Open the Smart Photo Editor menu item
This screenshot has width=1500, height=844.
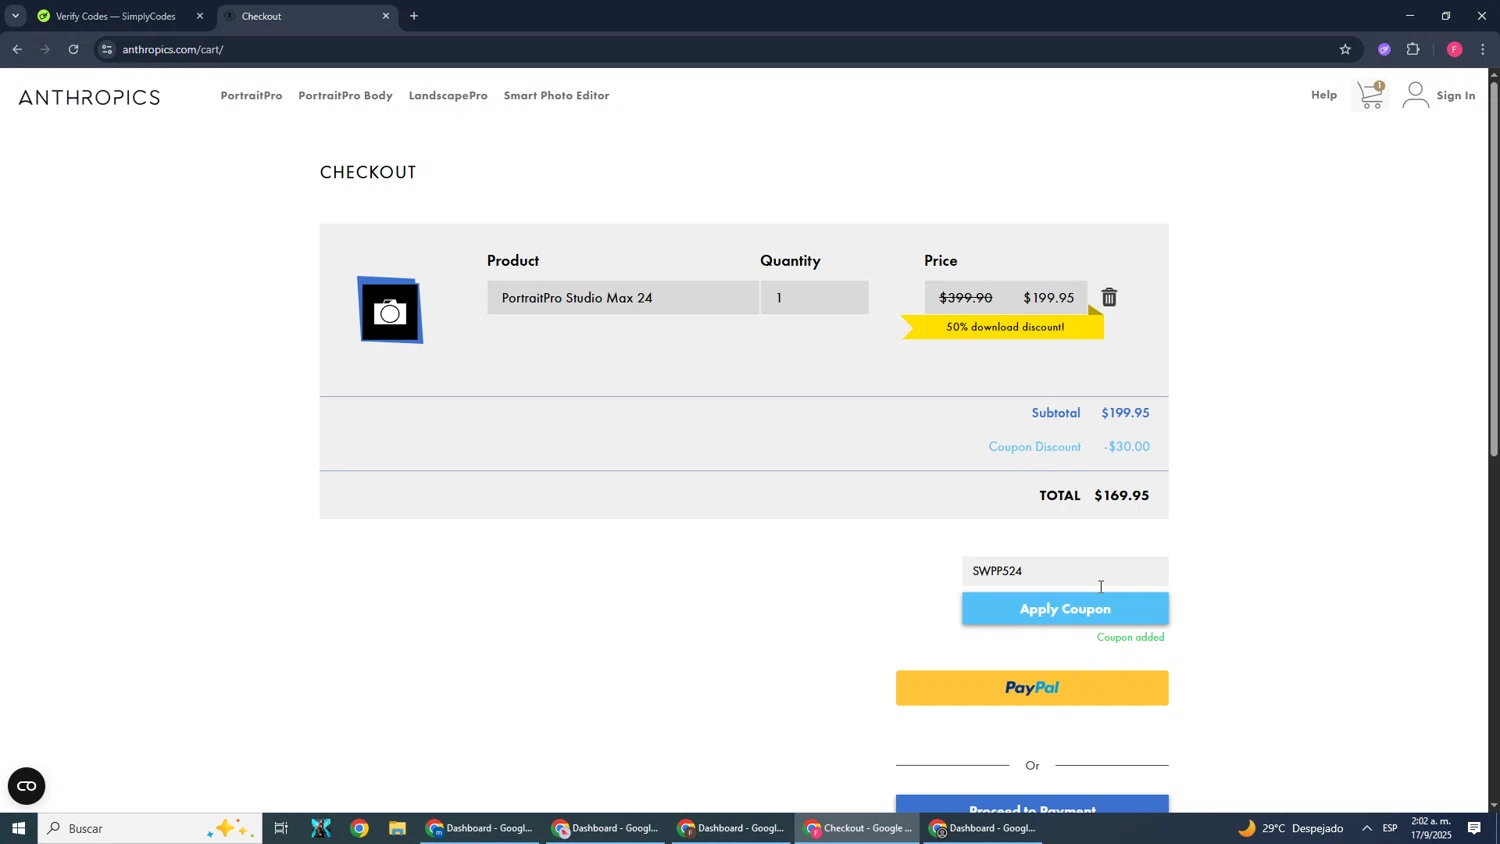coord(556,96)
